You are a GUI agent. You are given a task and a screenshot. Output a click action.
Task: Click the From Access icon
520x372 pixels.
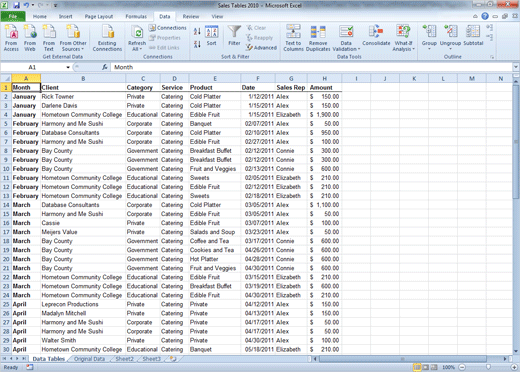click(11, 38)
